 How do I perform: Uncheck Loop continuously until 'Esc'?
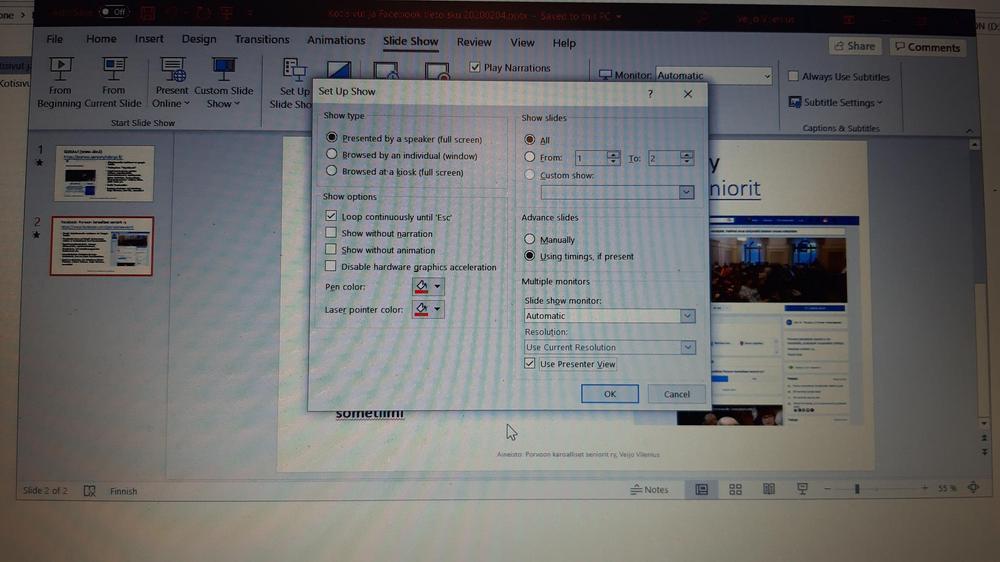pyautogui.click(x=332, y=216)
